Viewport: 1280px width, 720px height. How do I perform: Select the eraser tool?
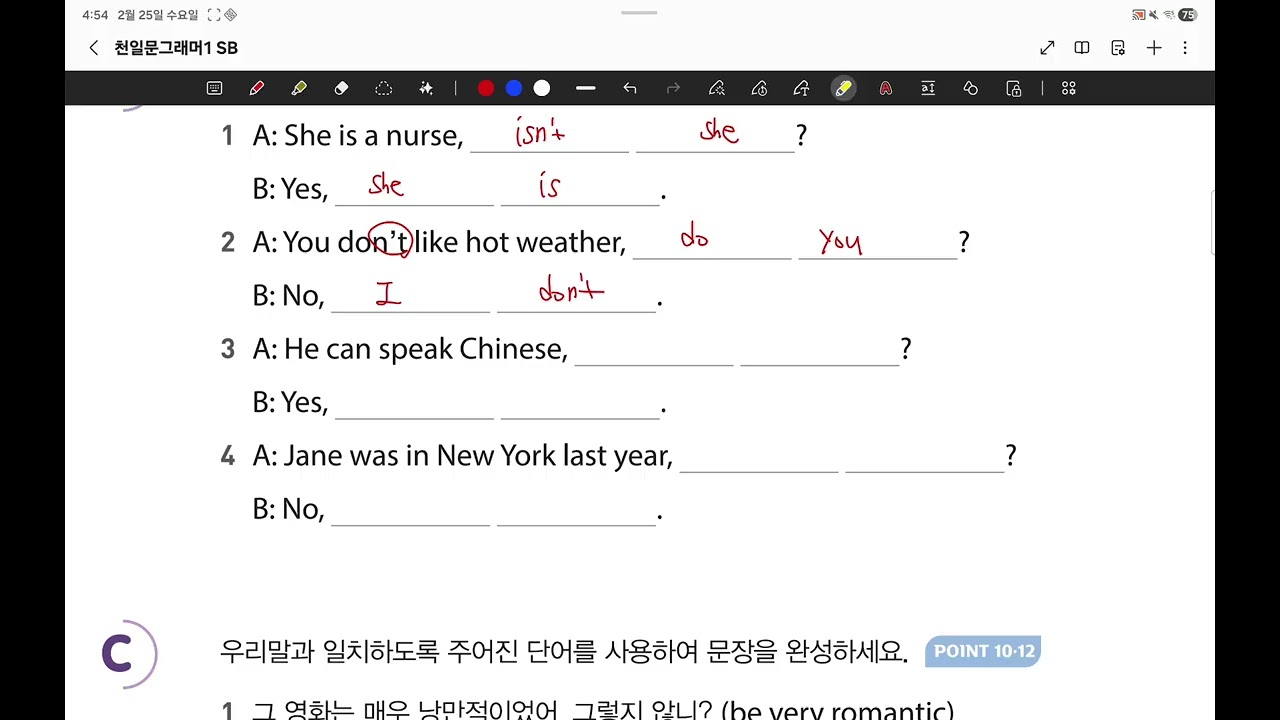point(341,89)
